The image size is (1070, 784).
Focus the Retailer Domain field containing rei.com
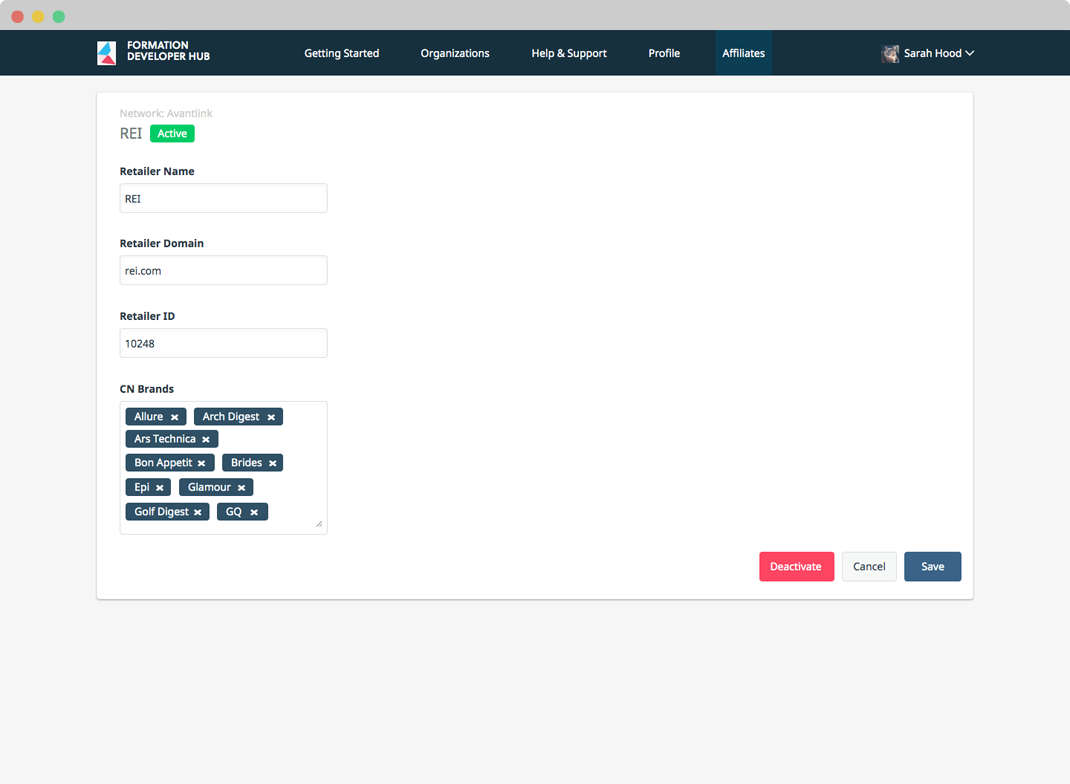pyautogui.click(x=223, y=270)
